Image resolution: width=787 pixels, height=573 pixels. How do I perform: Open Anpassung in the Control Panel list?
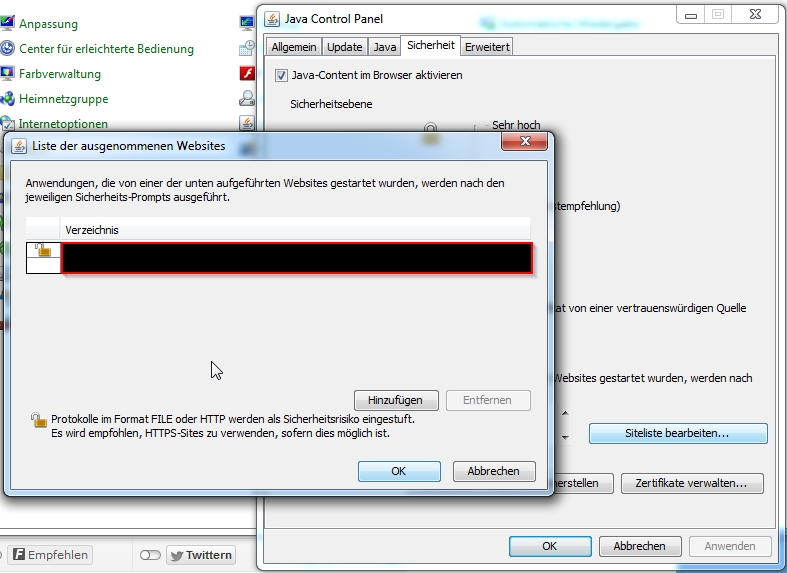(48, 24)
